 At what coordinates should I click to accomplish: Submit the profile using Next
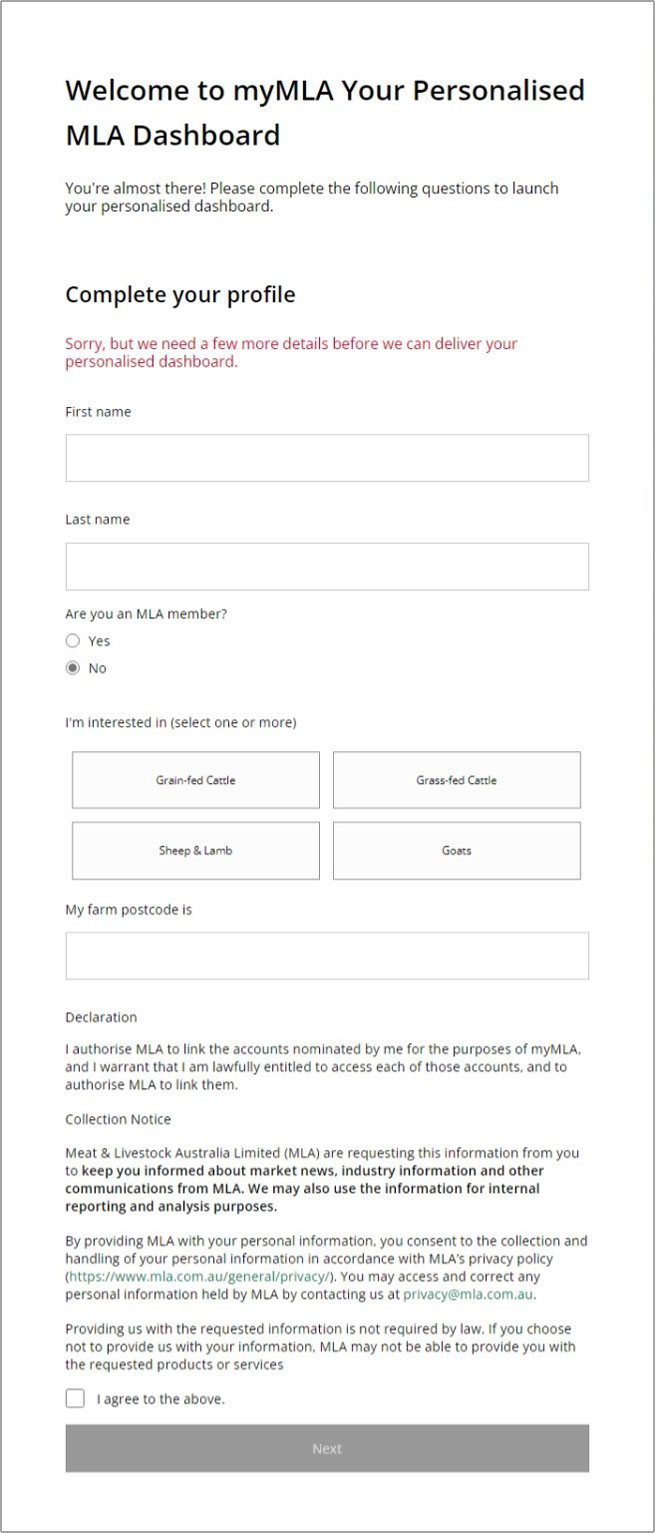tap(327, 1448)
